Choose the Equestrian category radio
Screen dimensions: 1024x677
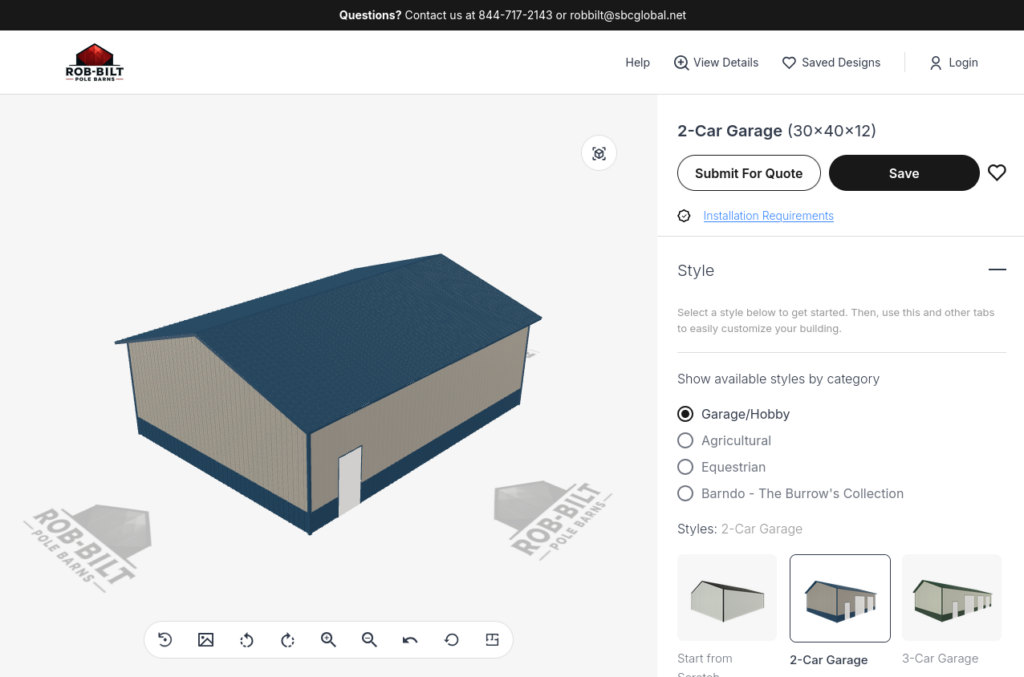685,467
